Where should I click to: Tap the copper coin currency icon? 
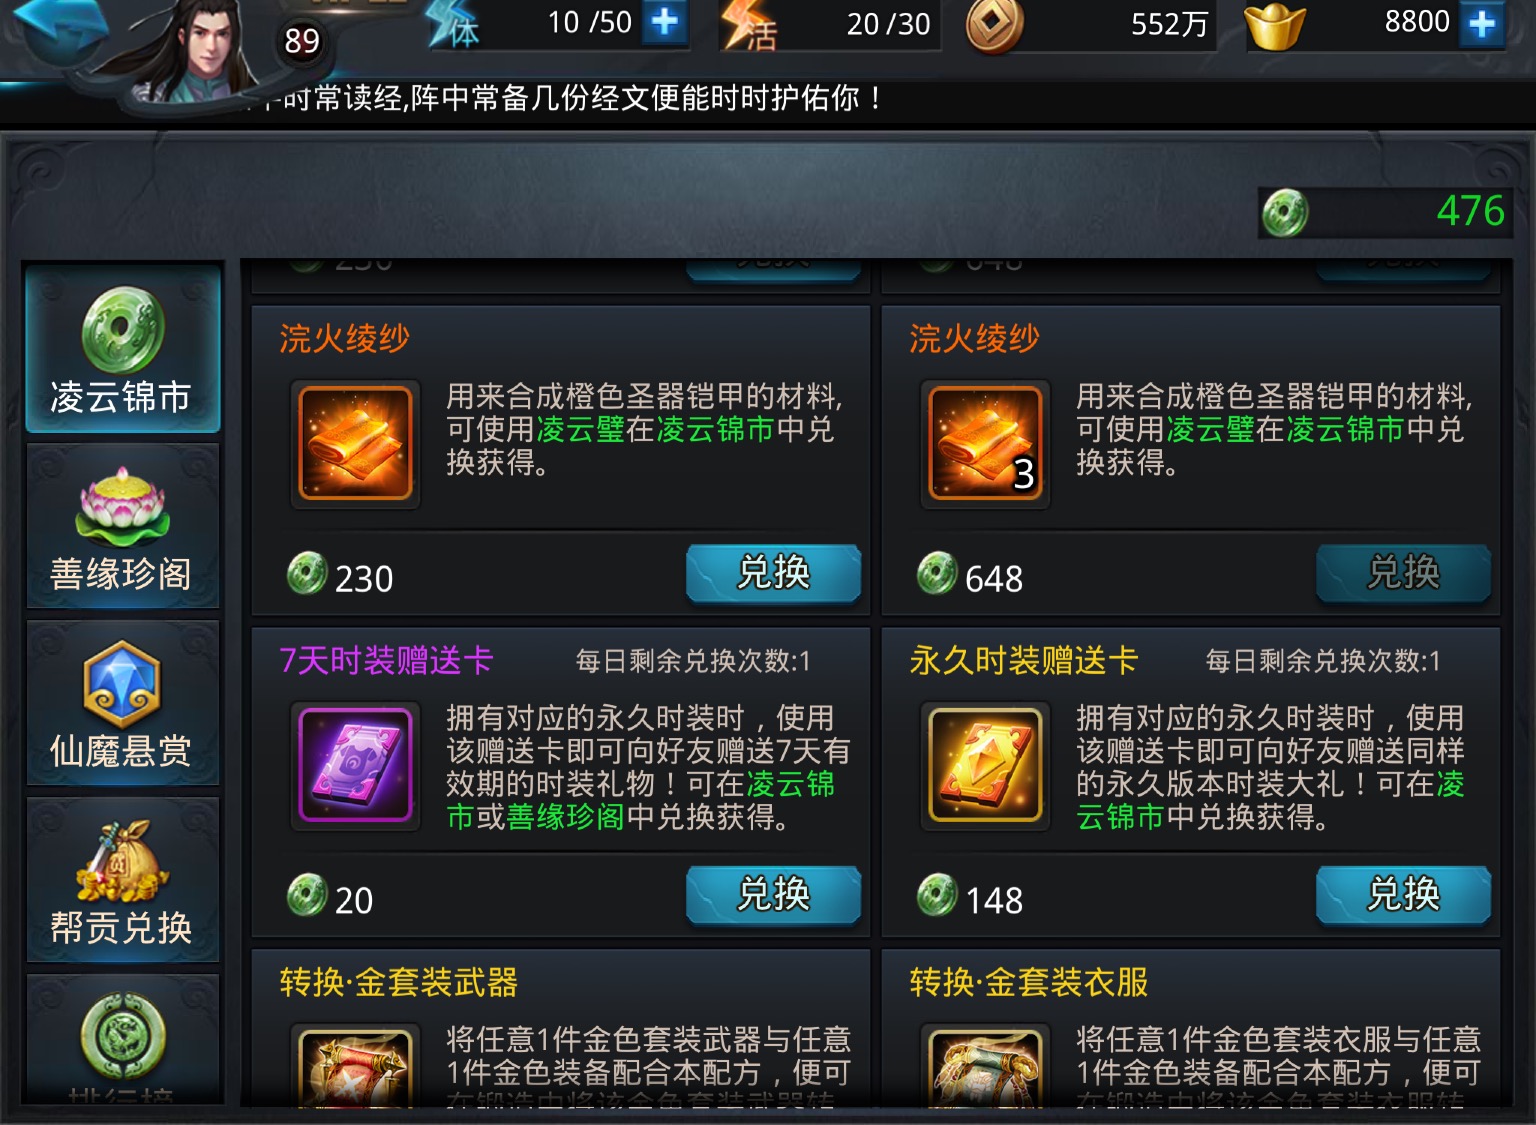[994, 25]
